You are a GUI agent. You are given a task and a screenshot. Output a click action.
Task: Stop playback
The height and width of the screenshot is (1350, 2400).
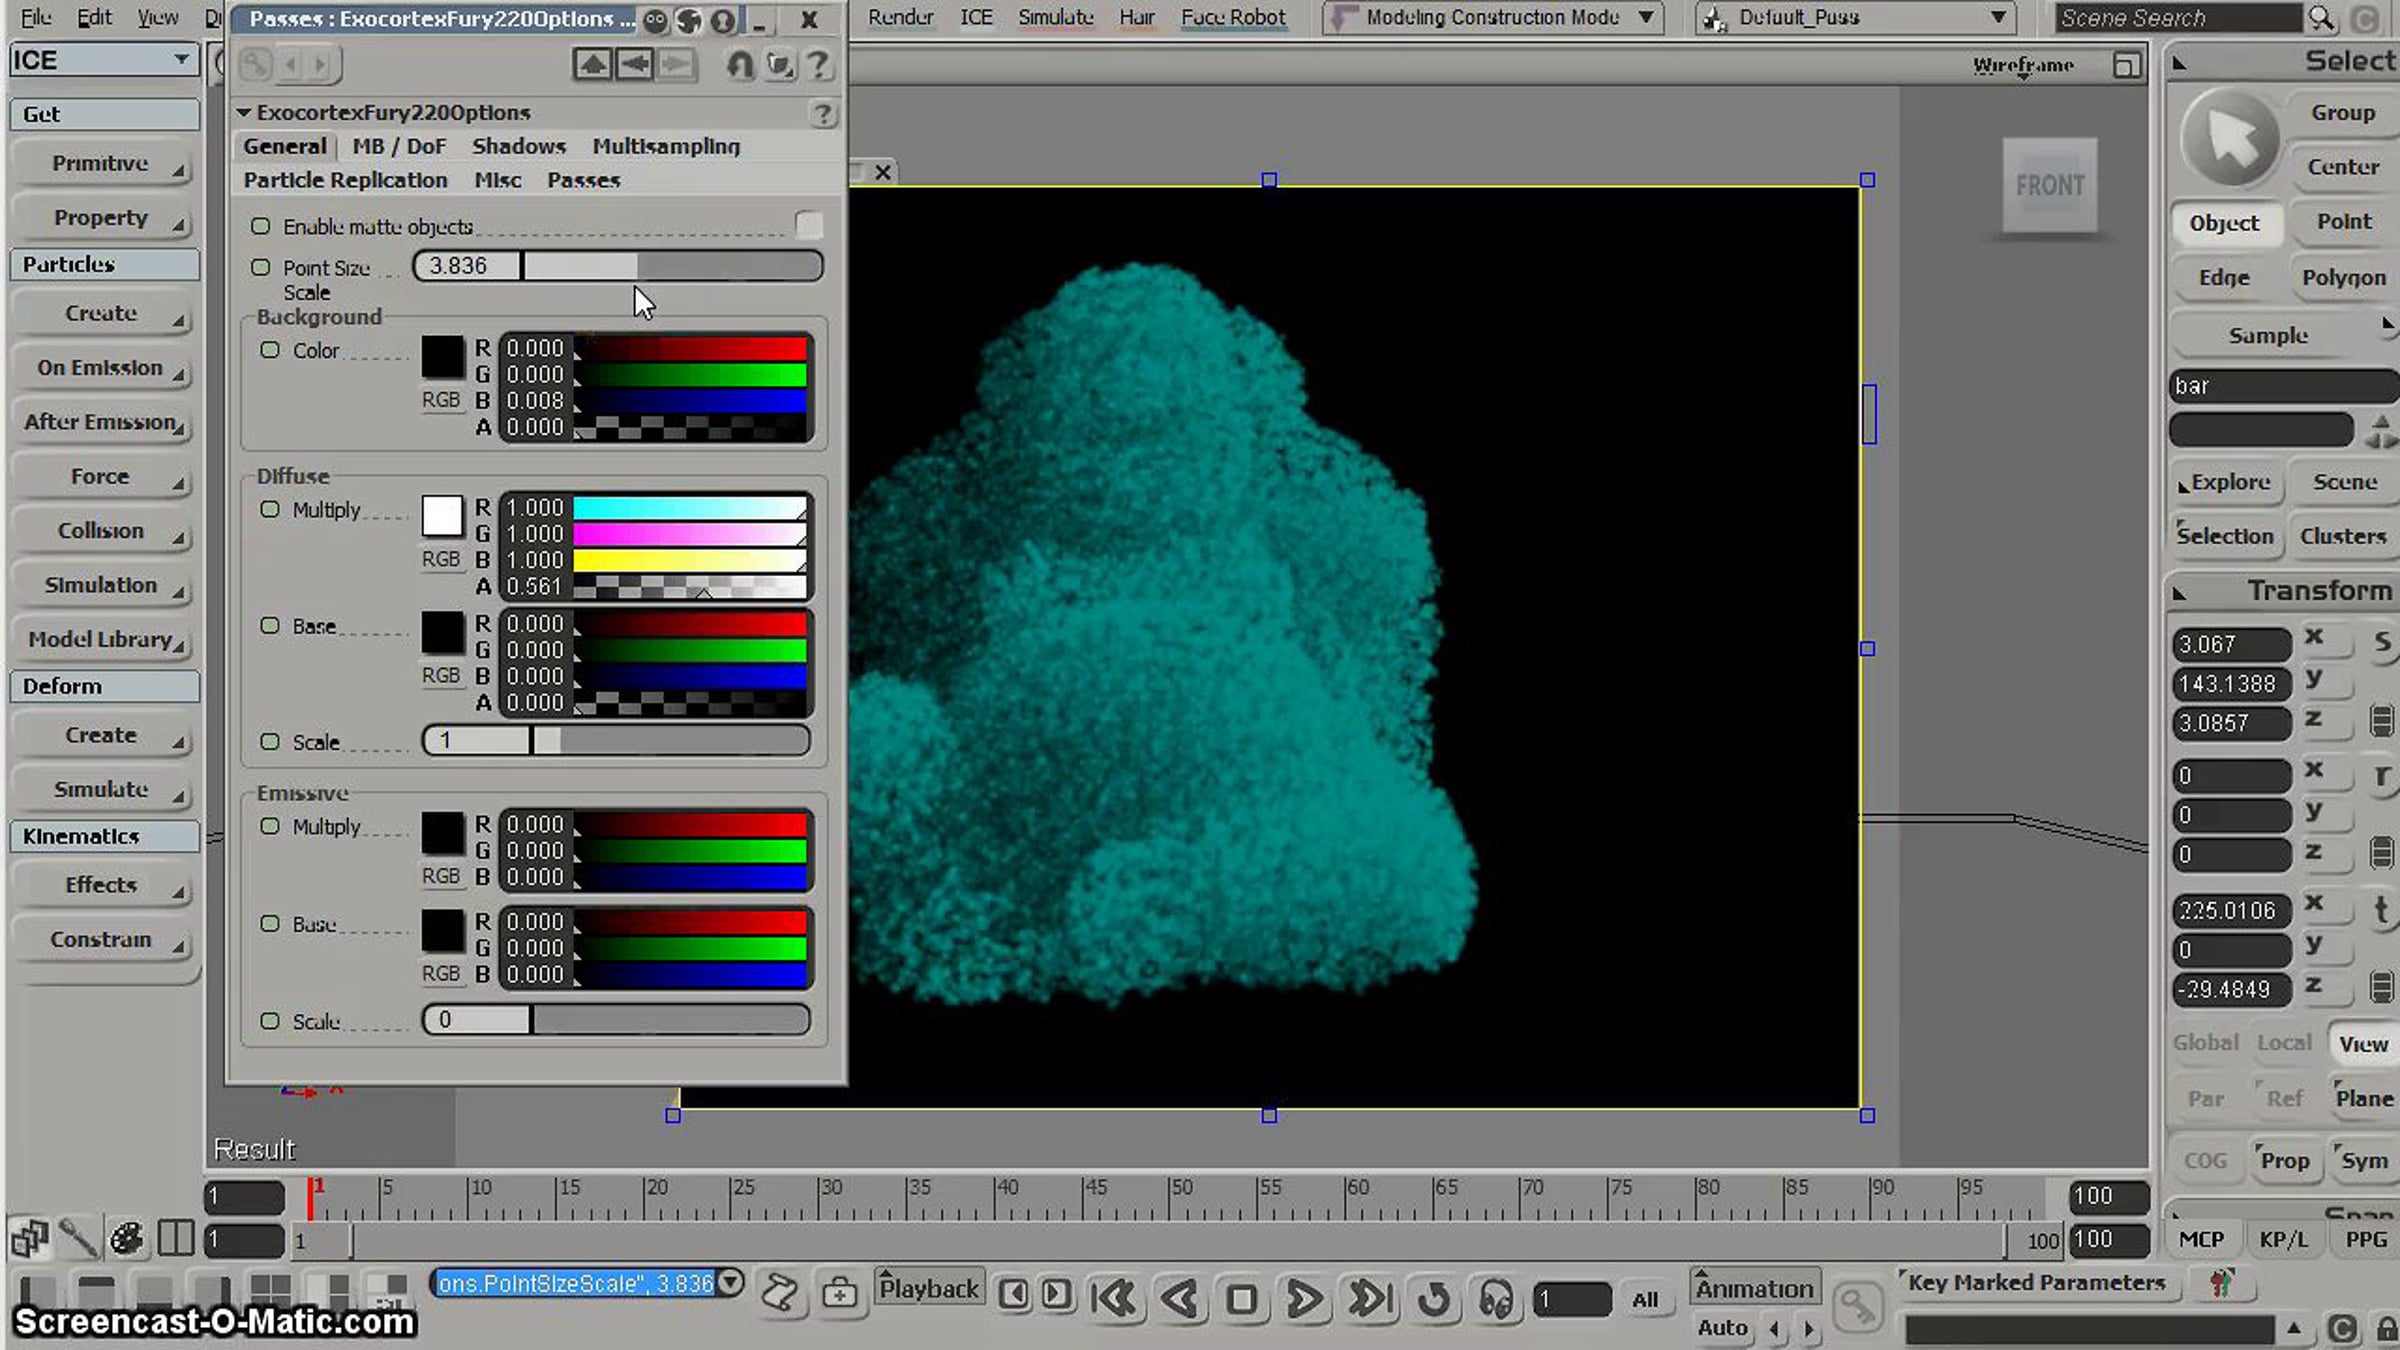click(1241, 1299)
